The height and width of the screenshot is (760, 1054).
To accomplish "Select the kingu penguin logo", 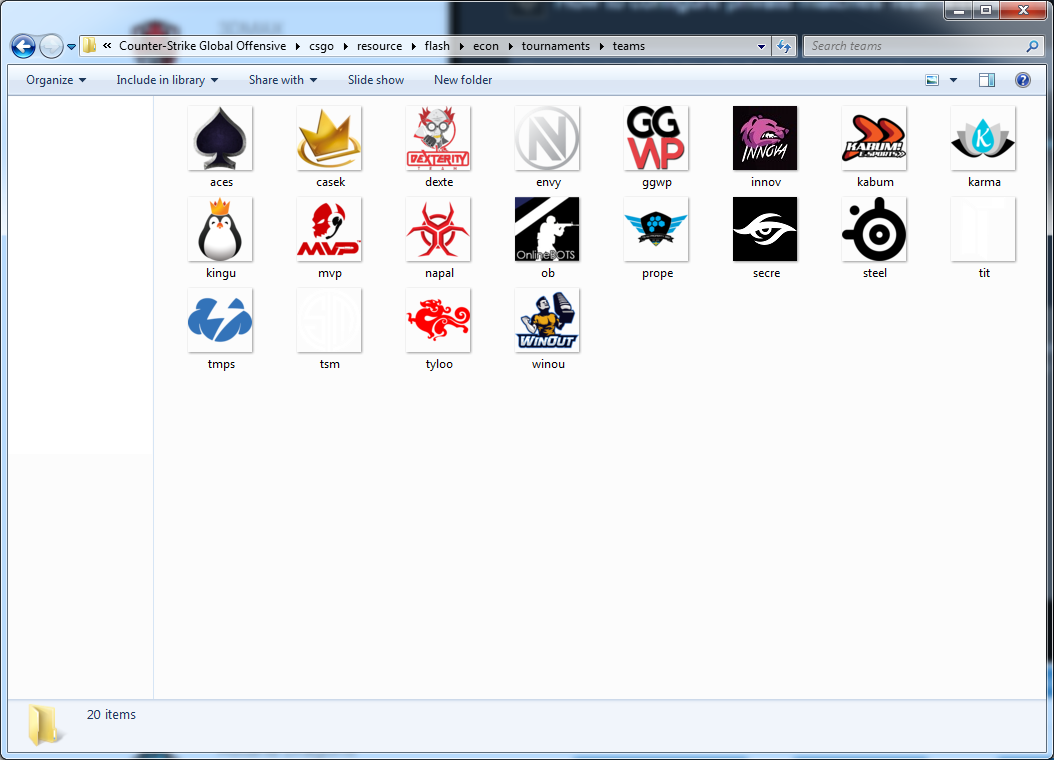I will coord(220,229).
